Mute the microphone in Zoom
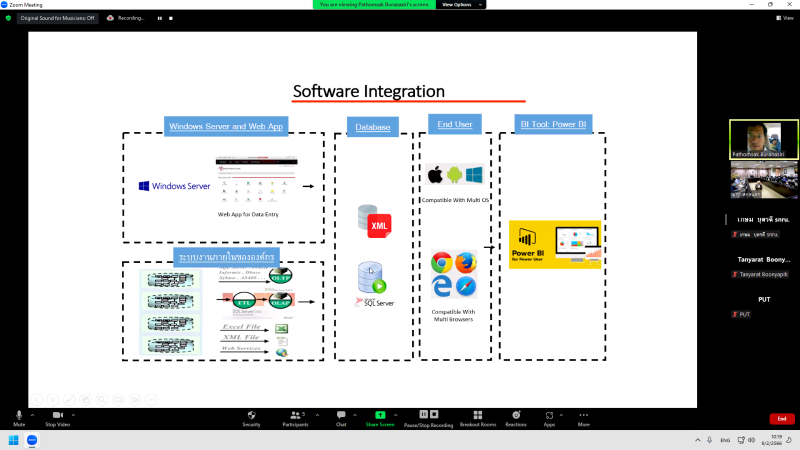This screenshot has height=450, width=800. click(19, 416)
